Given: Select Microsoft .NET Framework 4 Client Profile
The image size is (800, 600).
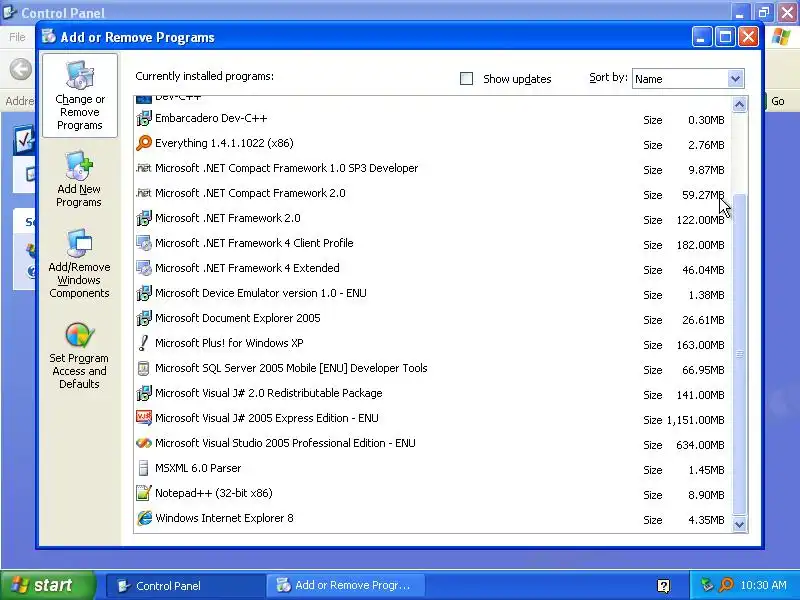Looking at the screenshot, I should pyautogui.click(x=433, y=244).
